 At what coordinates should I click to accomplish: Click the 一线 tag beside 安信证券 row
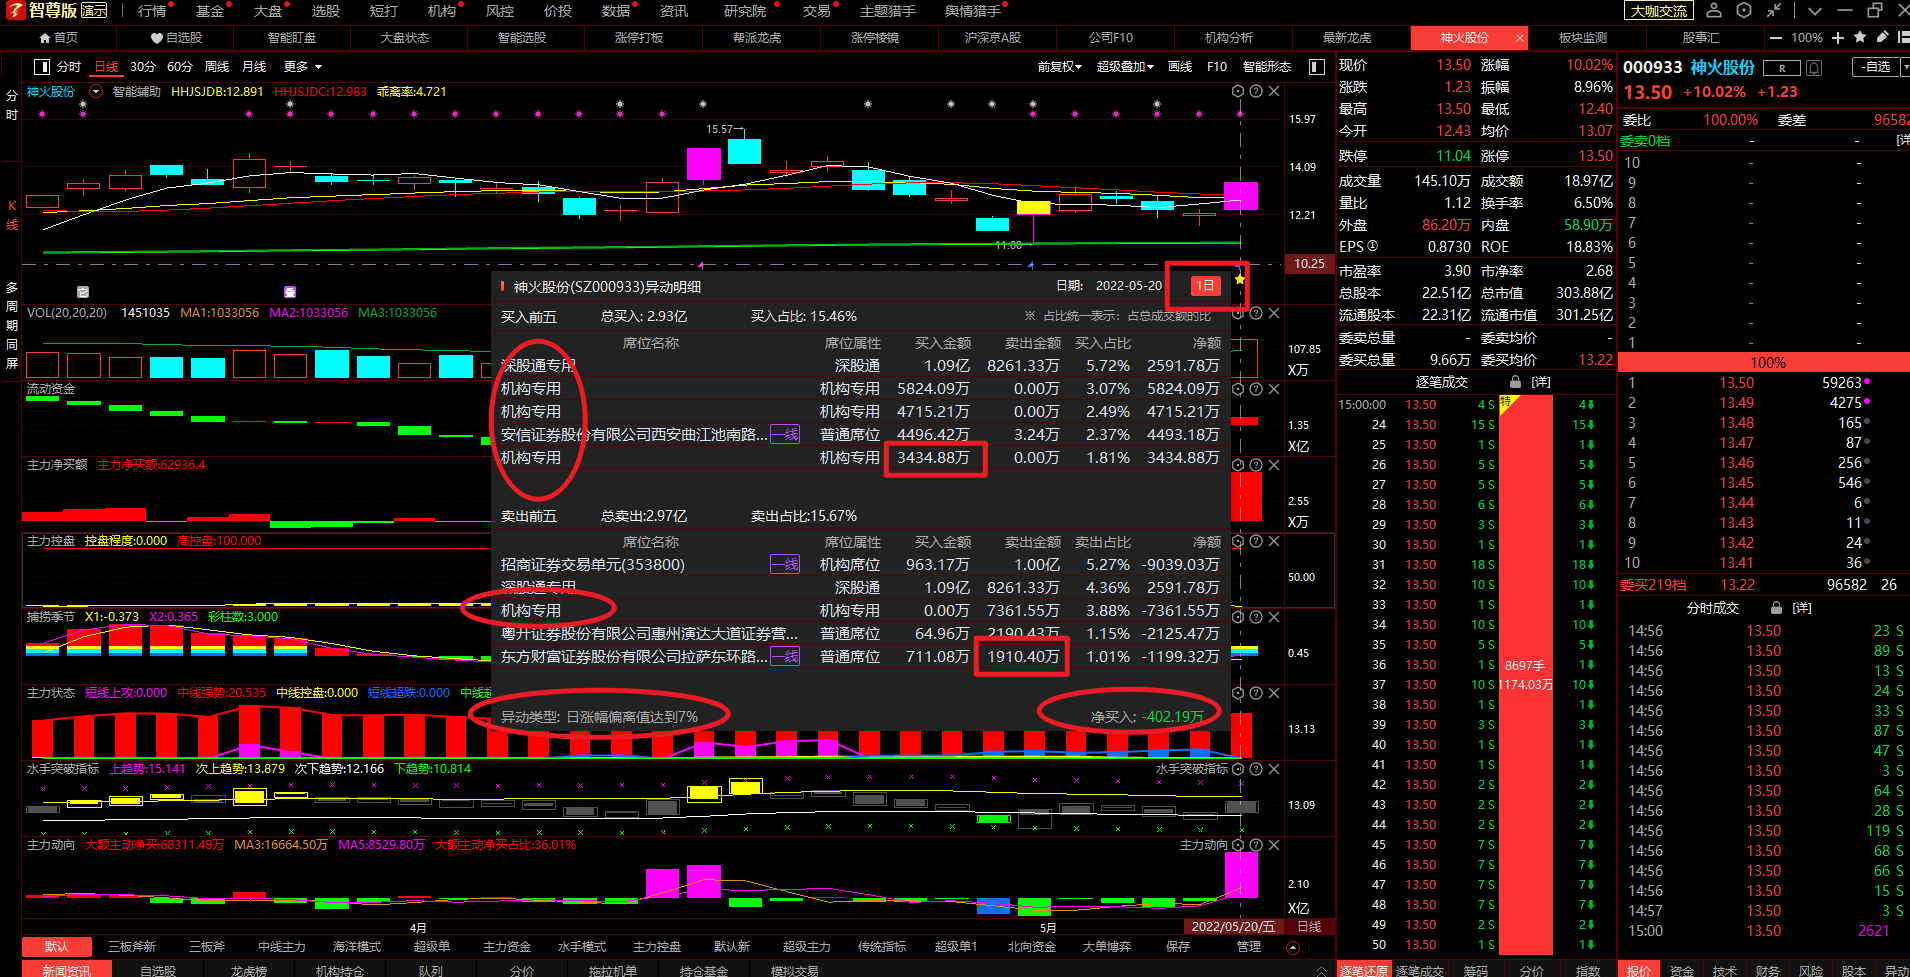[785, 434]
